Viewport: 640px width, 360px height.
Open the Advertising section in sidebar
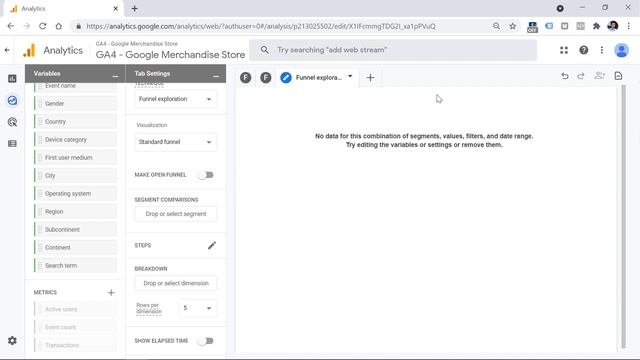pyautogui.click(x=12, y=122)
